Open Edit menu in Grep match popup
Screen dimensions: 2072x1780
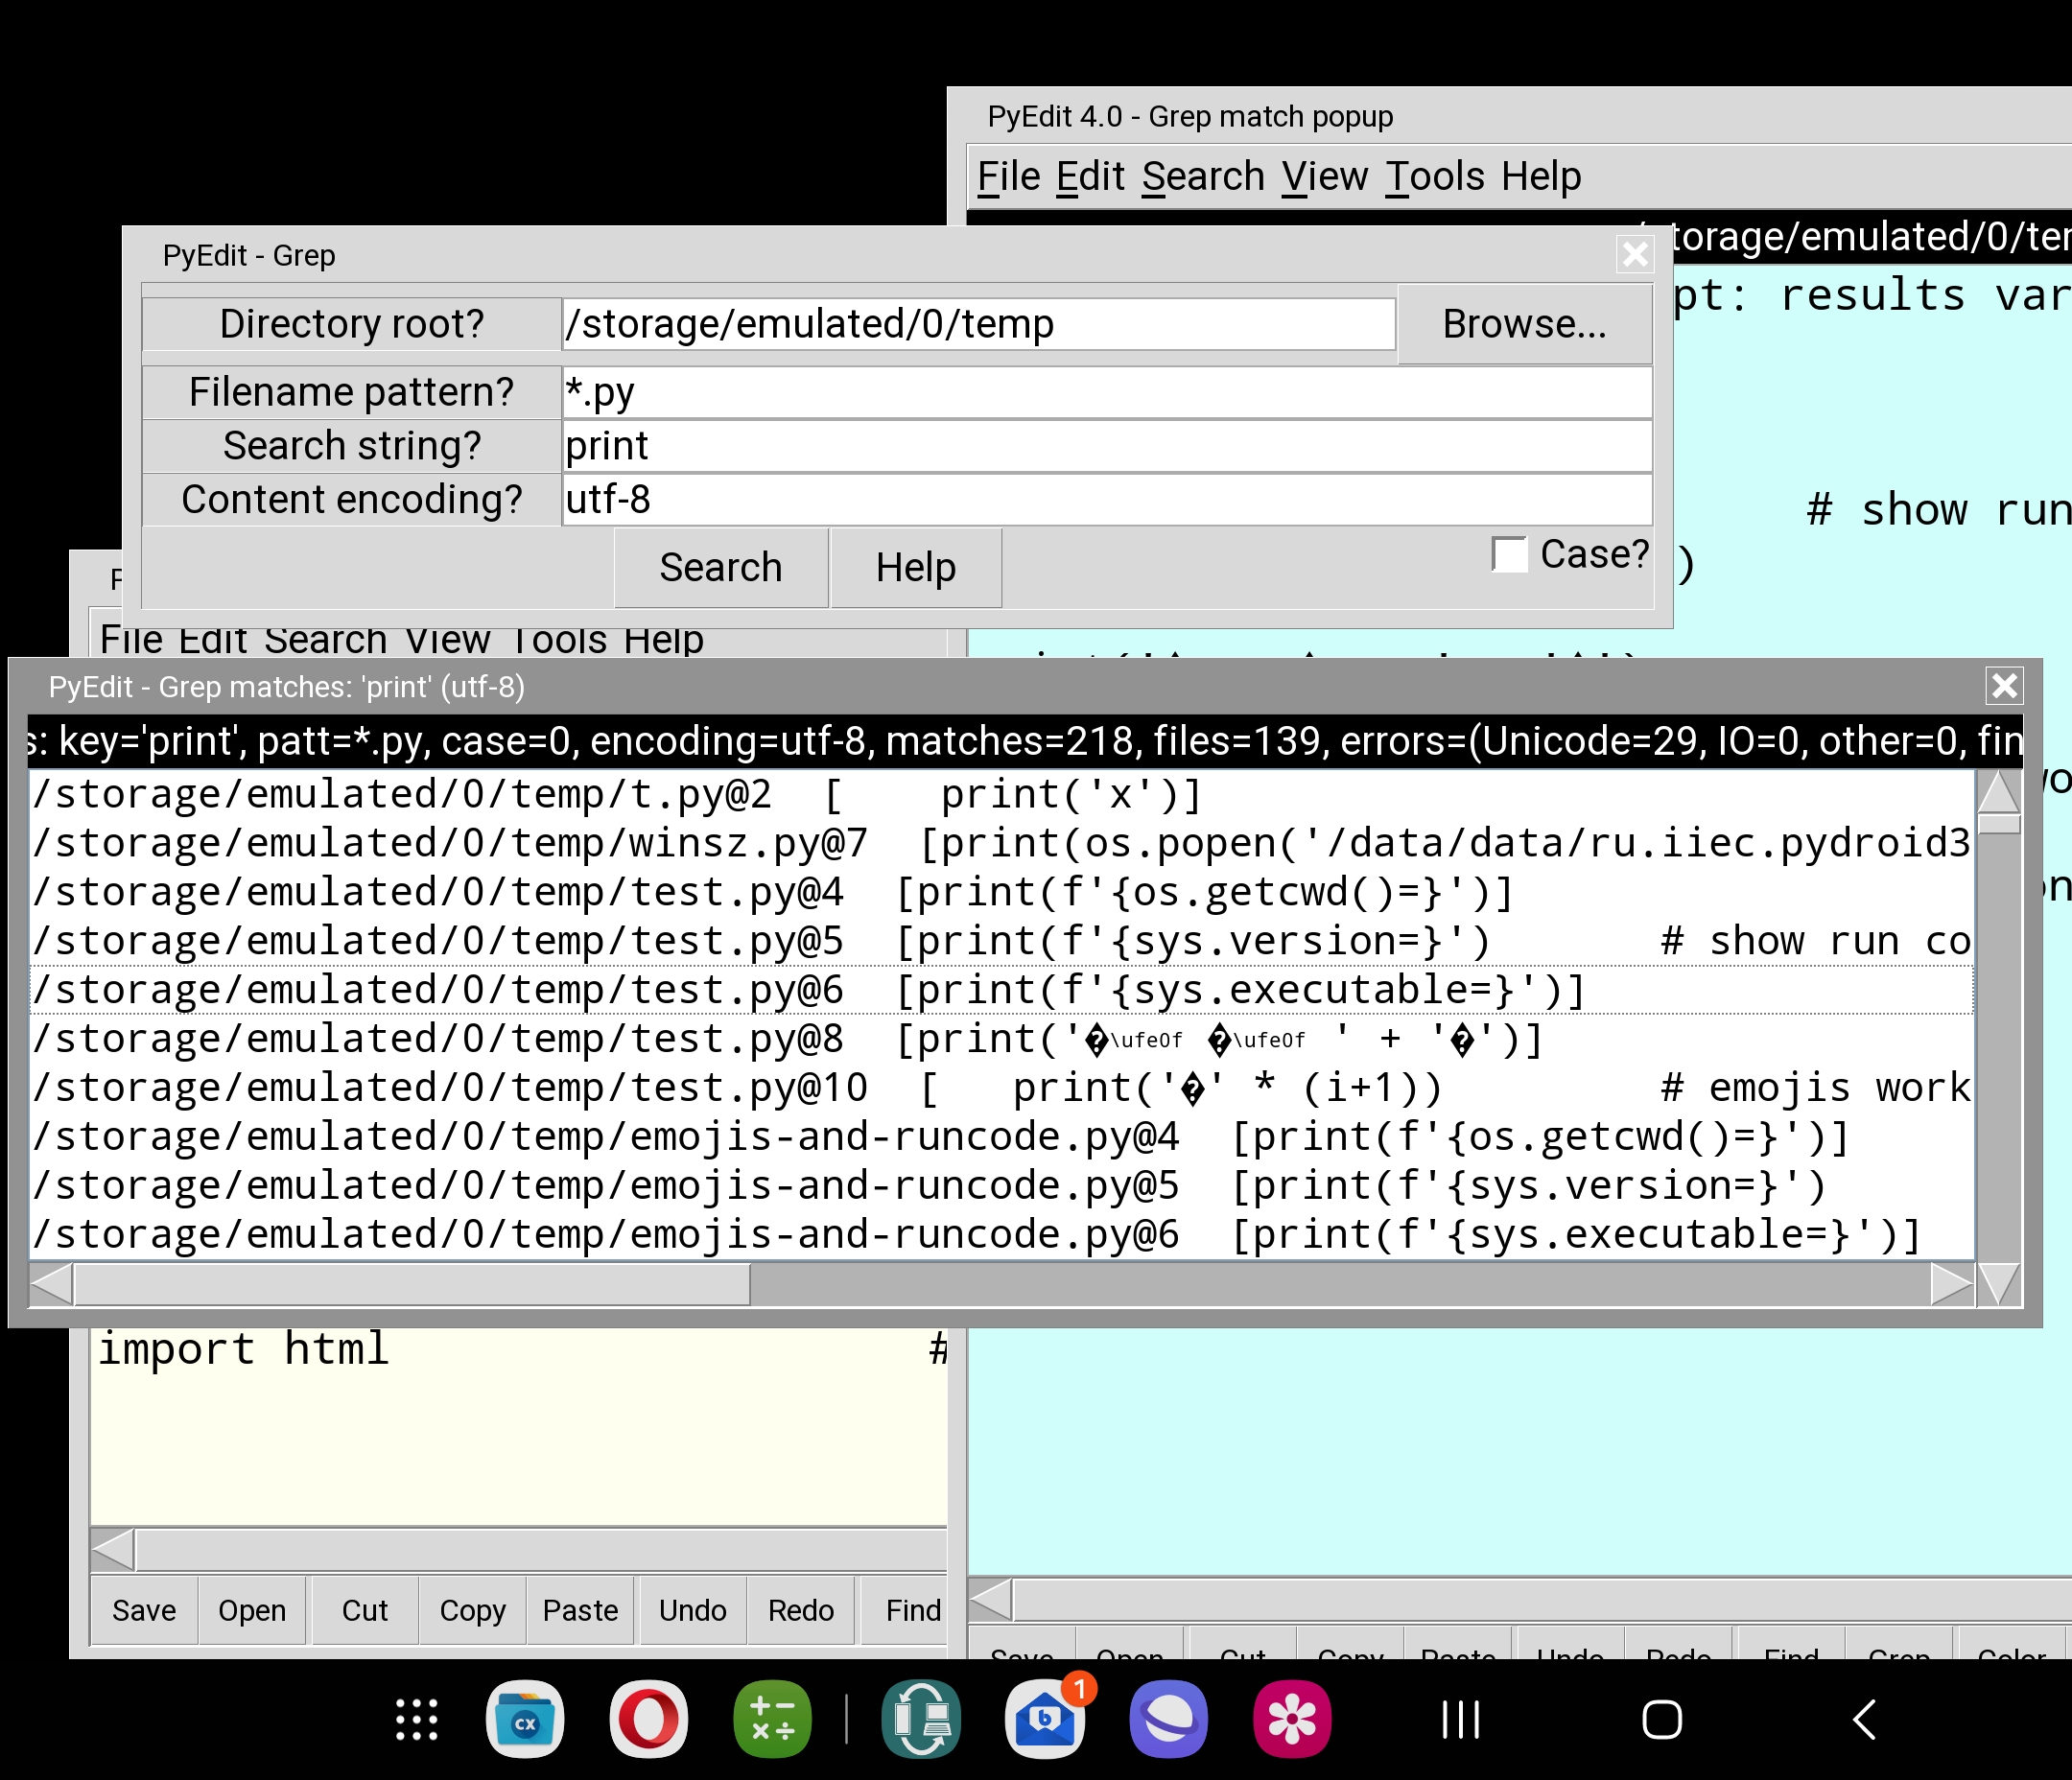tap(1091, 176)
